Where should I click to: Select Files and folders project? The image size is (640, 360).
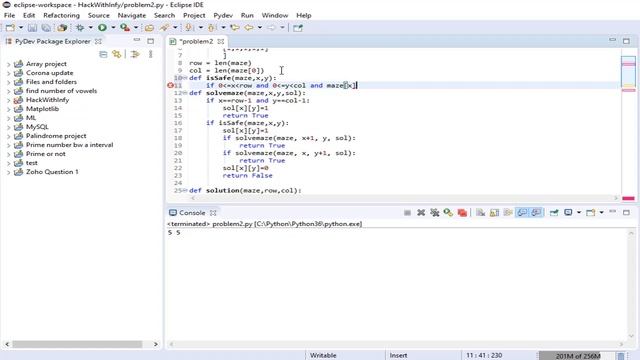point(51,82)
